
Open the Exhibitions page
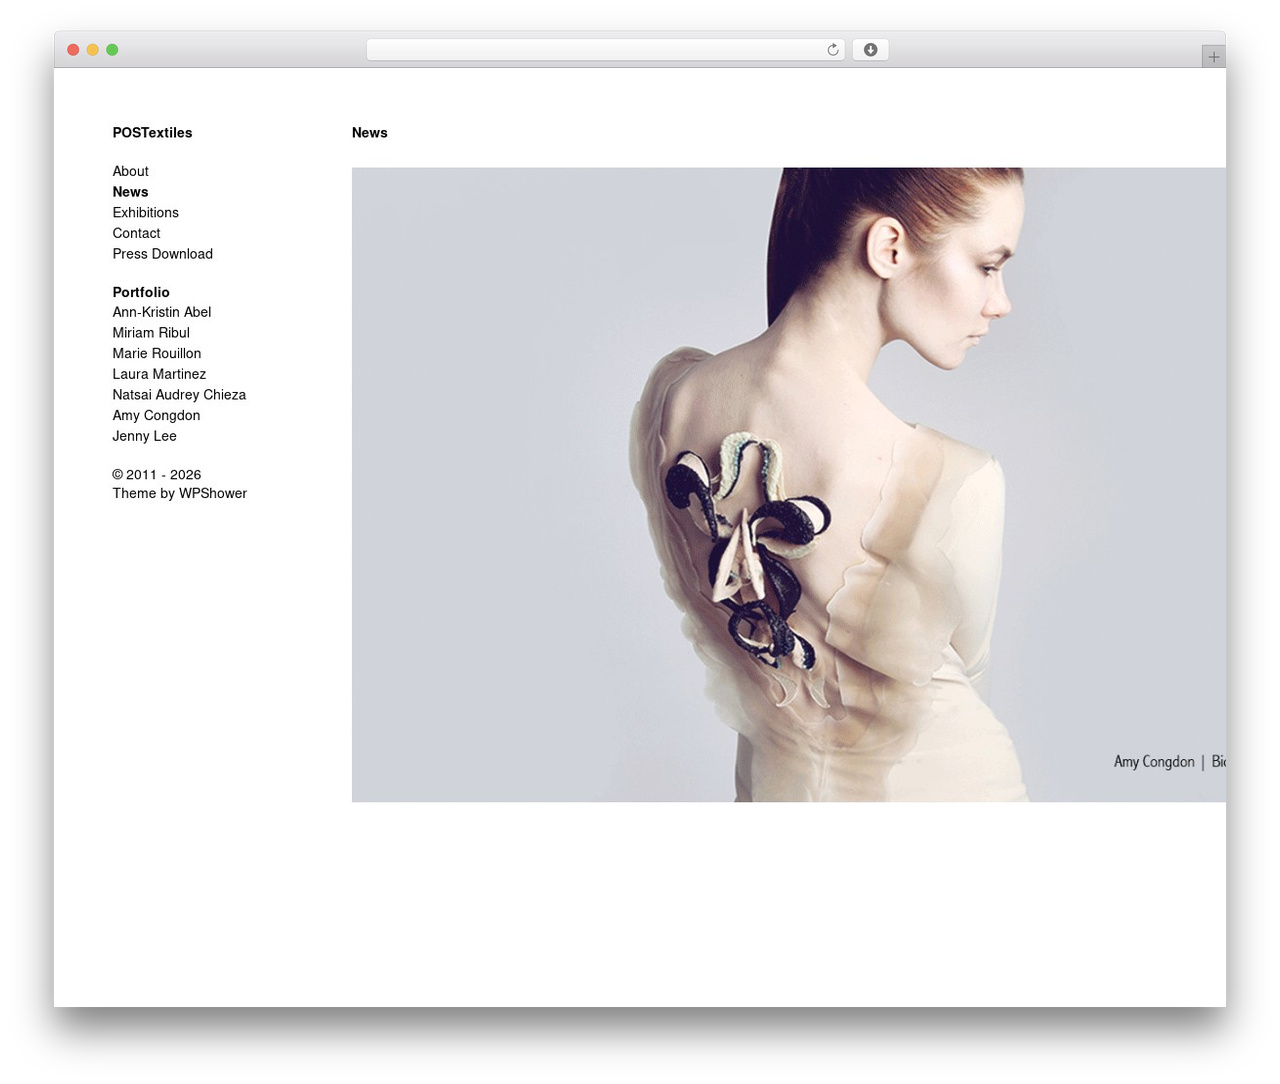(145, 213)
